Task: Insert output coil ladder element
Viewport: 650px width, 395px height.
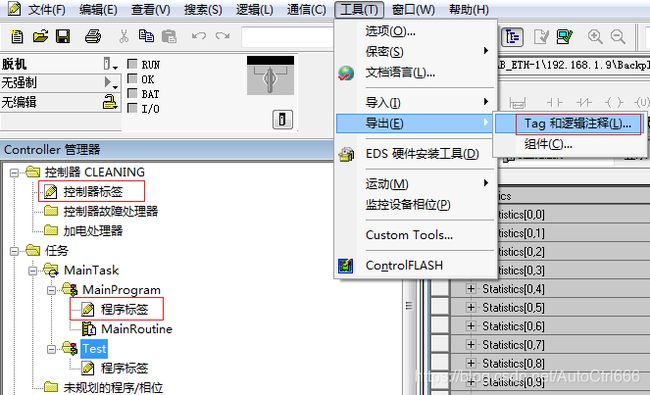Action: coord(614,102)
